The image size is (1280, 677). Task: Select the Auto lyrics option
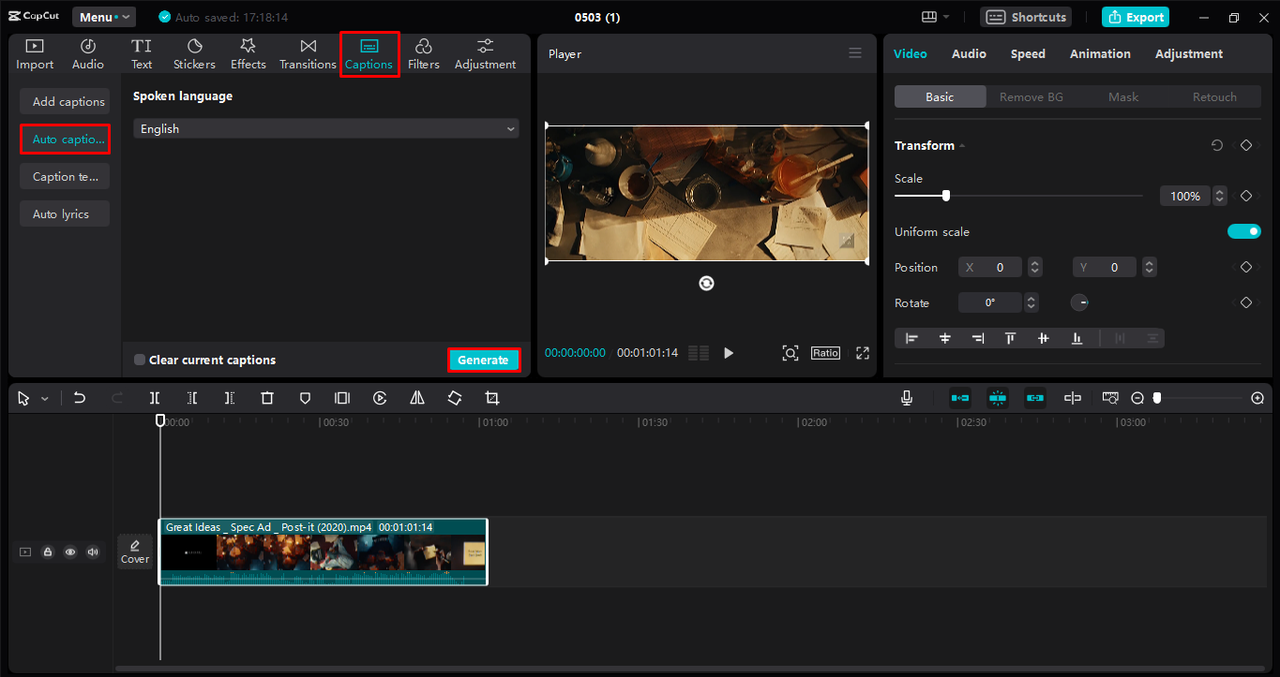point(65,214)
